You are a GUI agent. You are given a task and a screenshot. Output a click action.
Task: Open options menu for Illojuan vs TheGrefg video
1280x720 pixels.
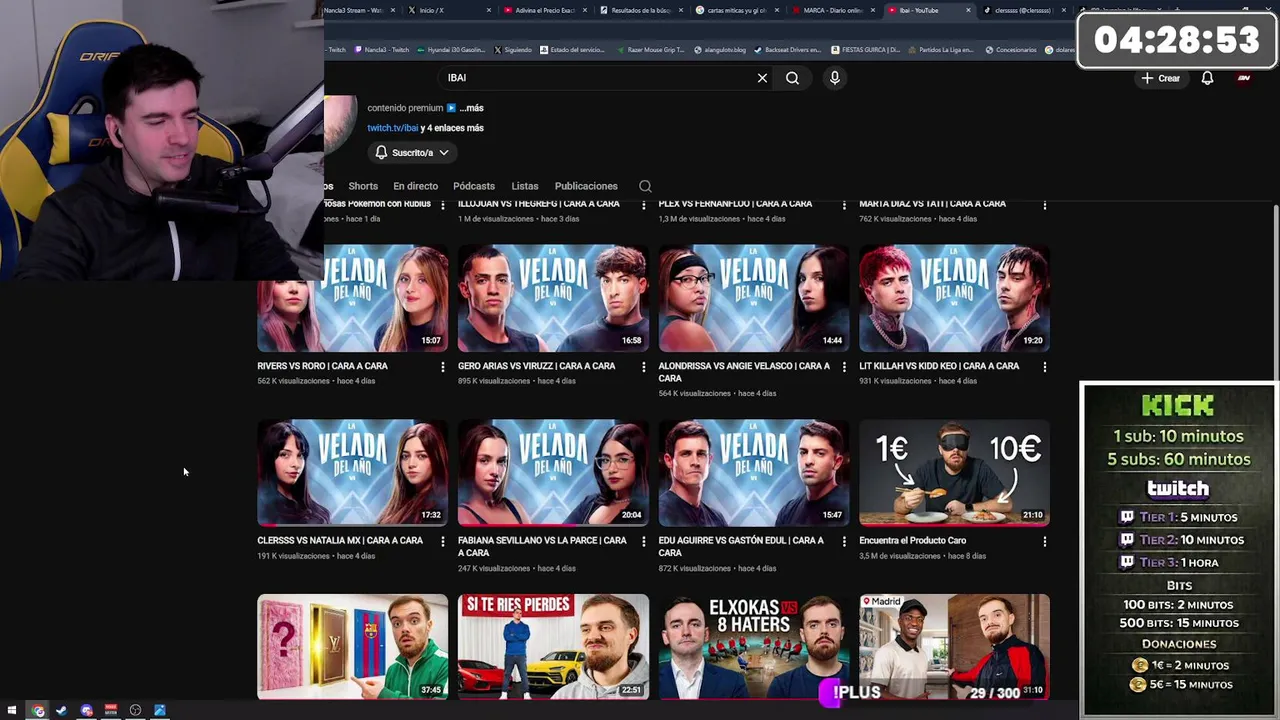coord(643,204)
